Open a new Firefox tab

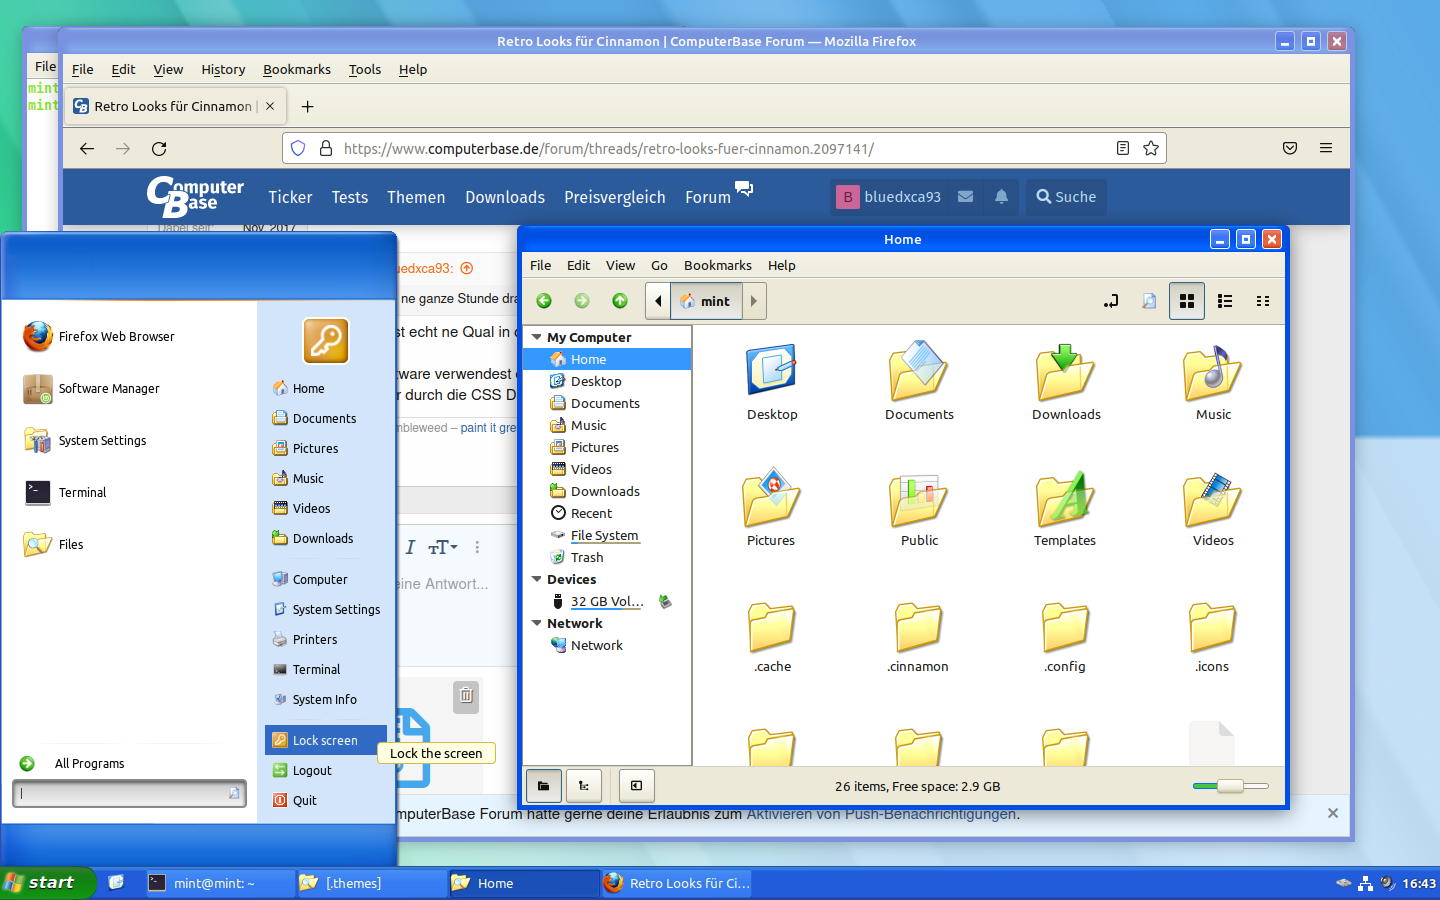[x=308, y=106]
